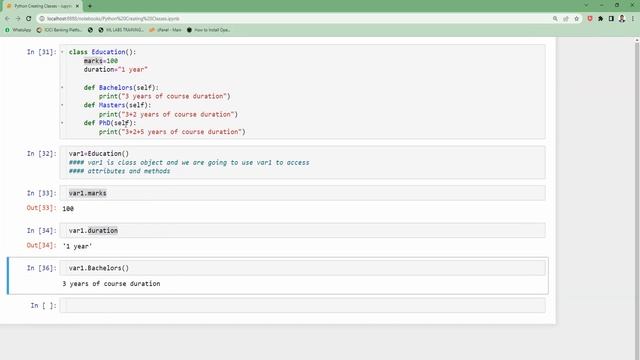Close the Python Creating Classes tab
Viewport: 640px width, 360px height.
pyautogui.click(x=77, y=6)
